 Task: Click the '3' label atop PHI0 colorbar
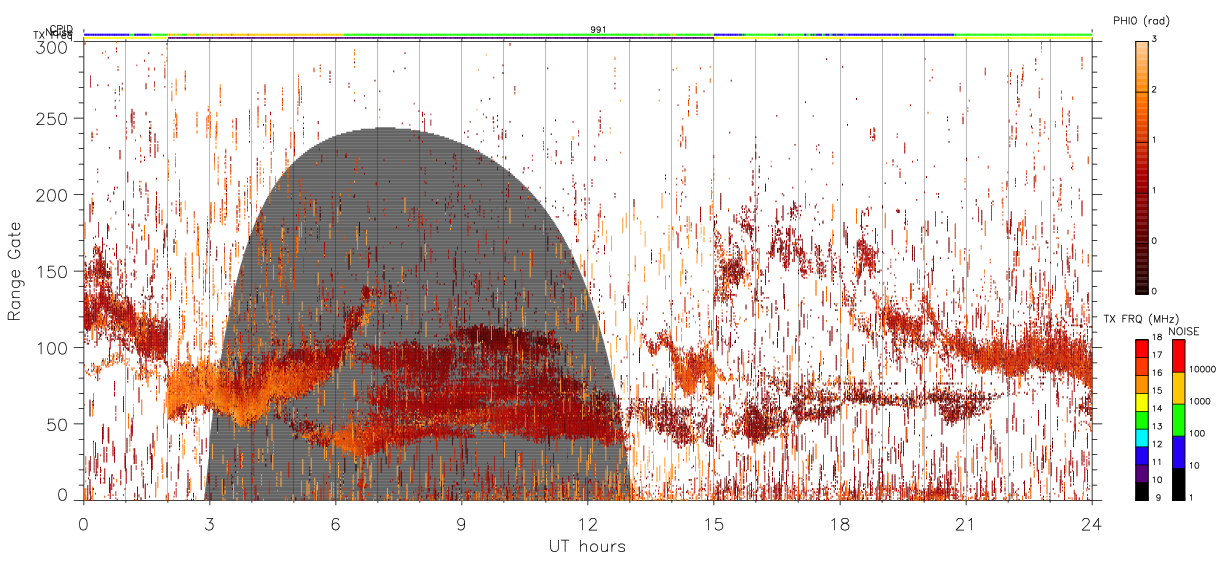tap(1154, 39)
